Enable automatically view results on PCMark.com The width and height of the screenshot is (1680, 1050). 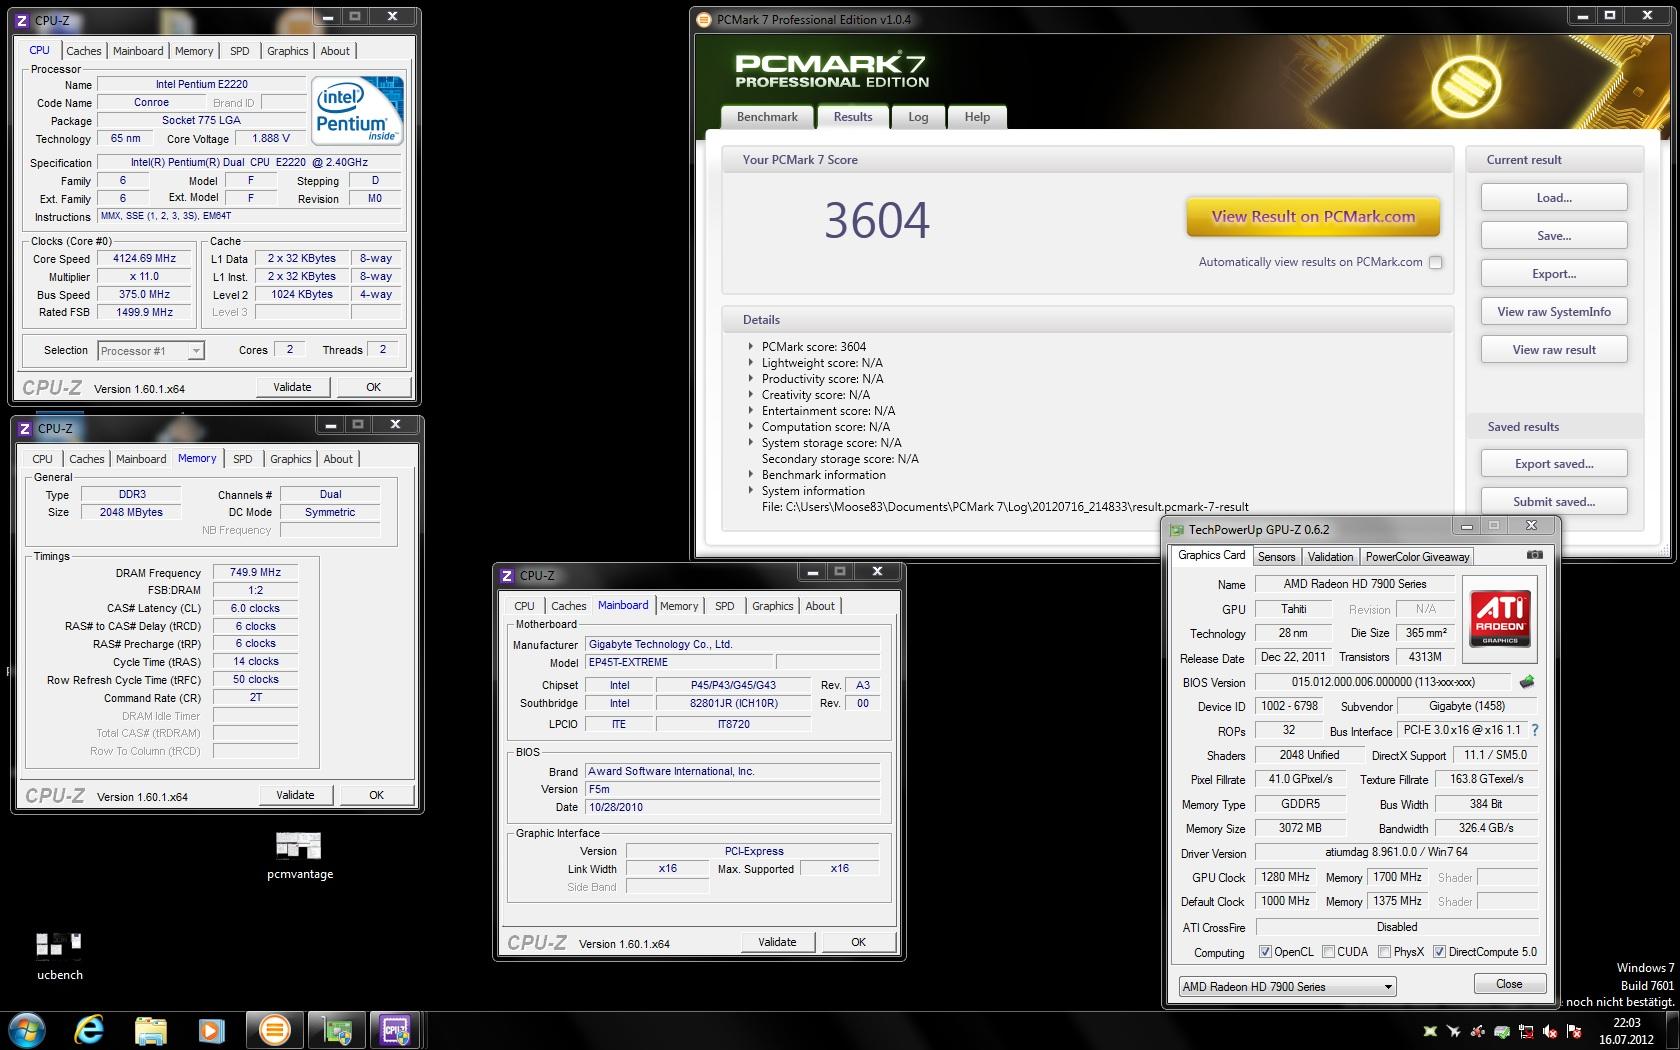(1436, 262)
